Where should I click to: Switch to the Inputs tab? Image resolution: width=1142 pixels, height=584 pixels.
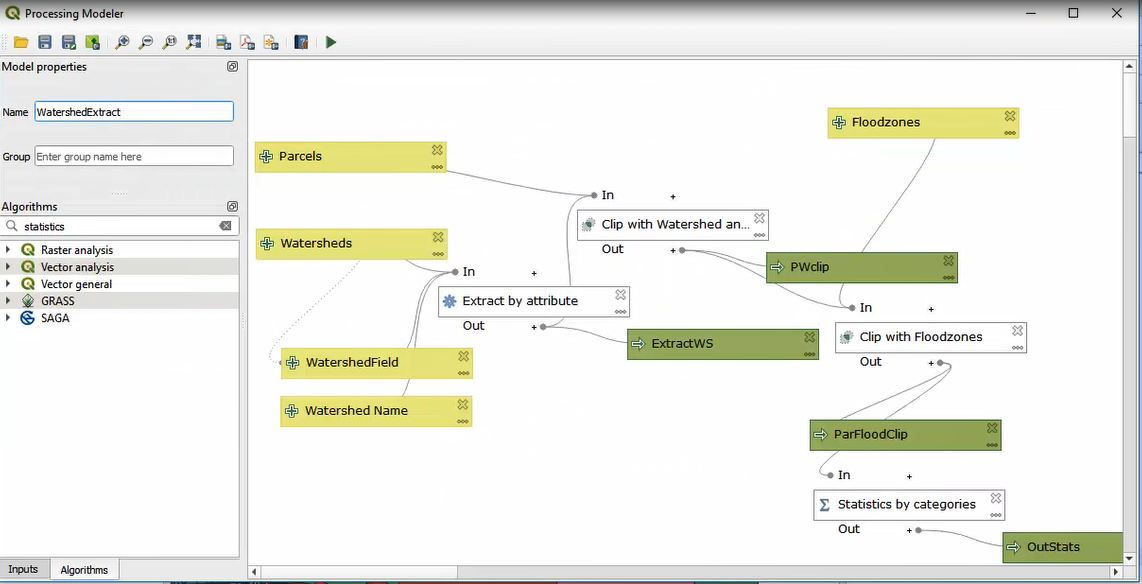pos(23,569)
